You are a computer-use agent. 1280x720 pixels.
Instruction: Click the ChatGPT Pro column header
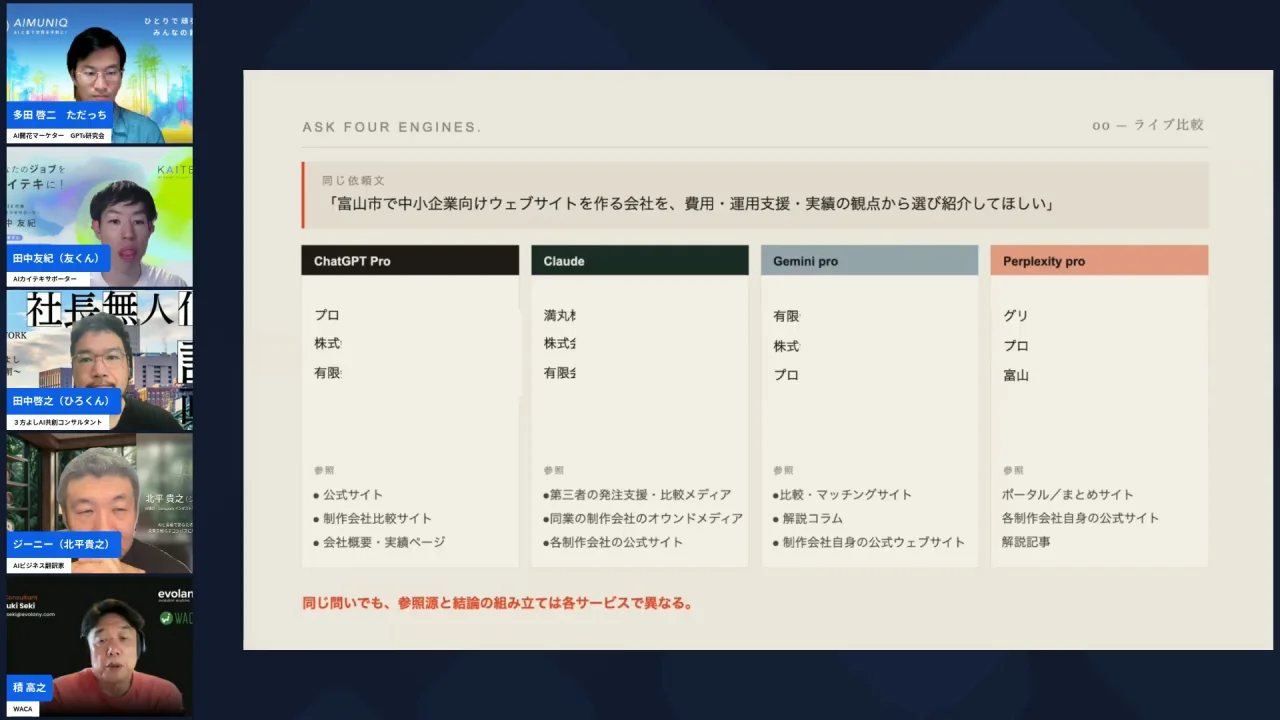[x=410, y=261]
